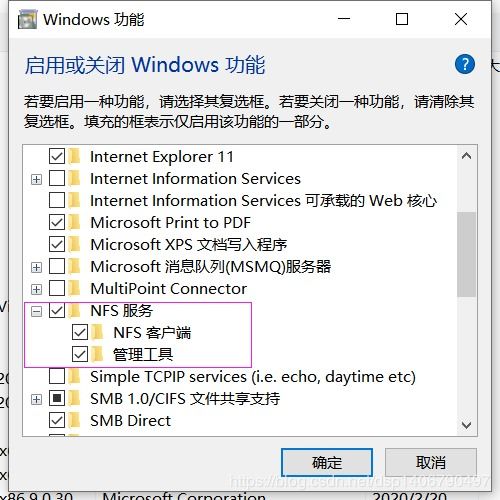Click the 确定 button
The width and height of the screenshot is (500, 500).
[x=327, y=462]
